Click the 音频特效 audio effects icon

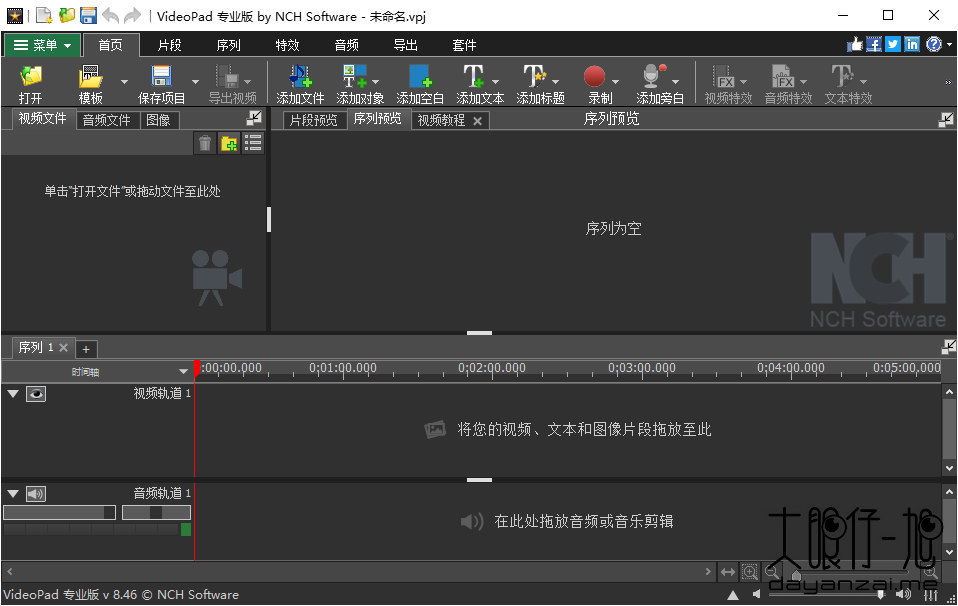click(x=783, y=77)
